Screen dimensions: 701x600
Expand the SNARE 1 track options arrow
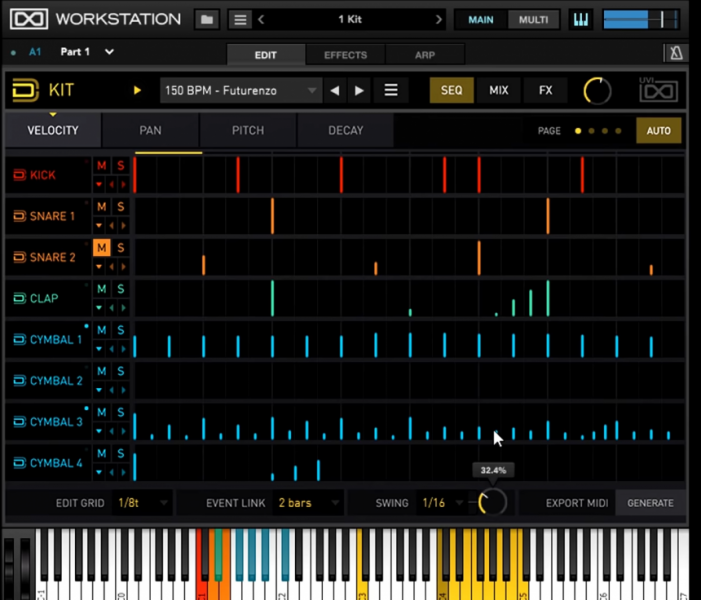(99, 225)
